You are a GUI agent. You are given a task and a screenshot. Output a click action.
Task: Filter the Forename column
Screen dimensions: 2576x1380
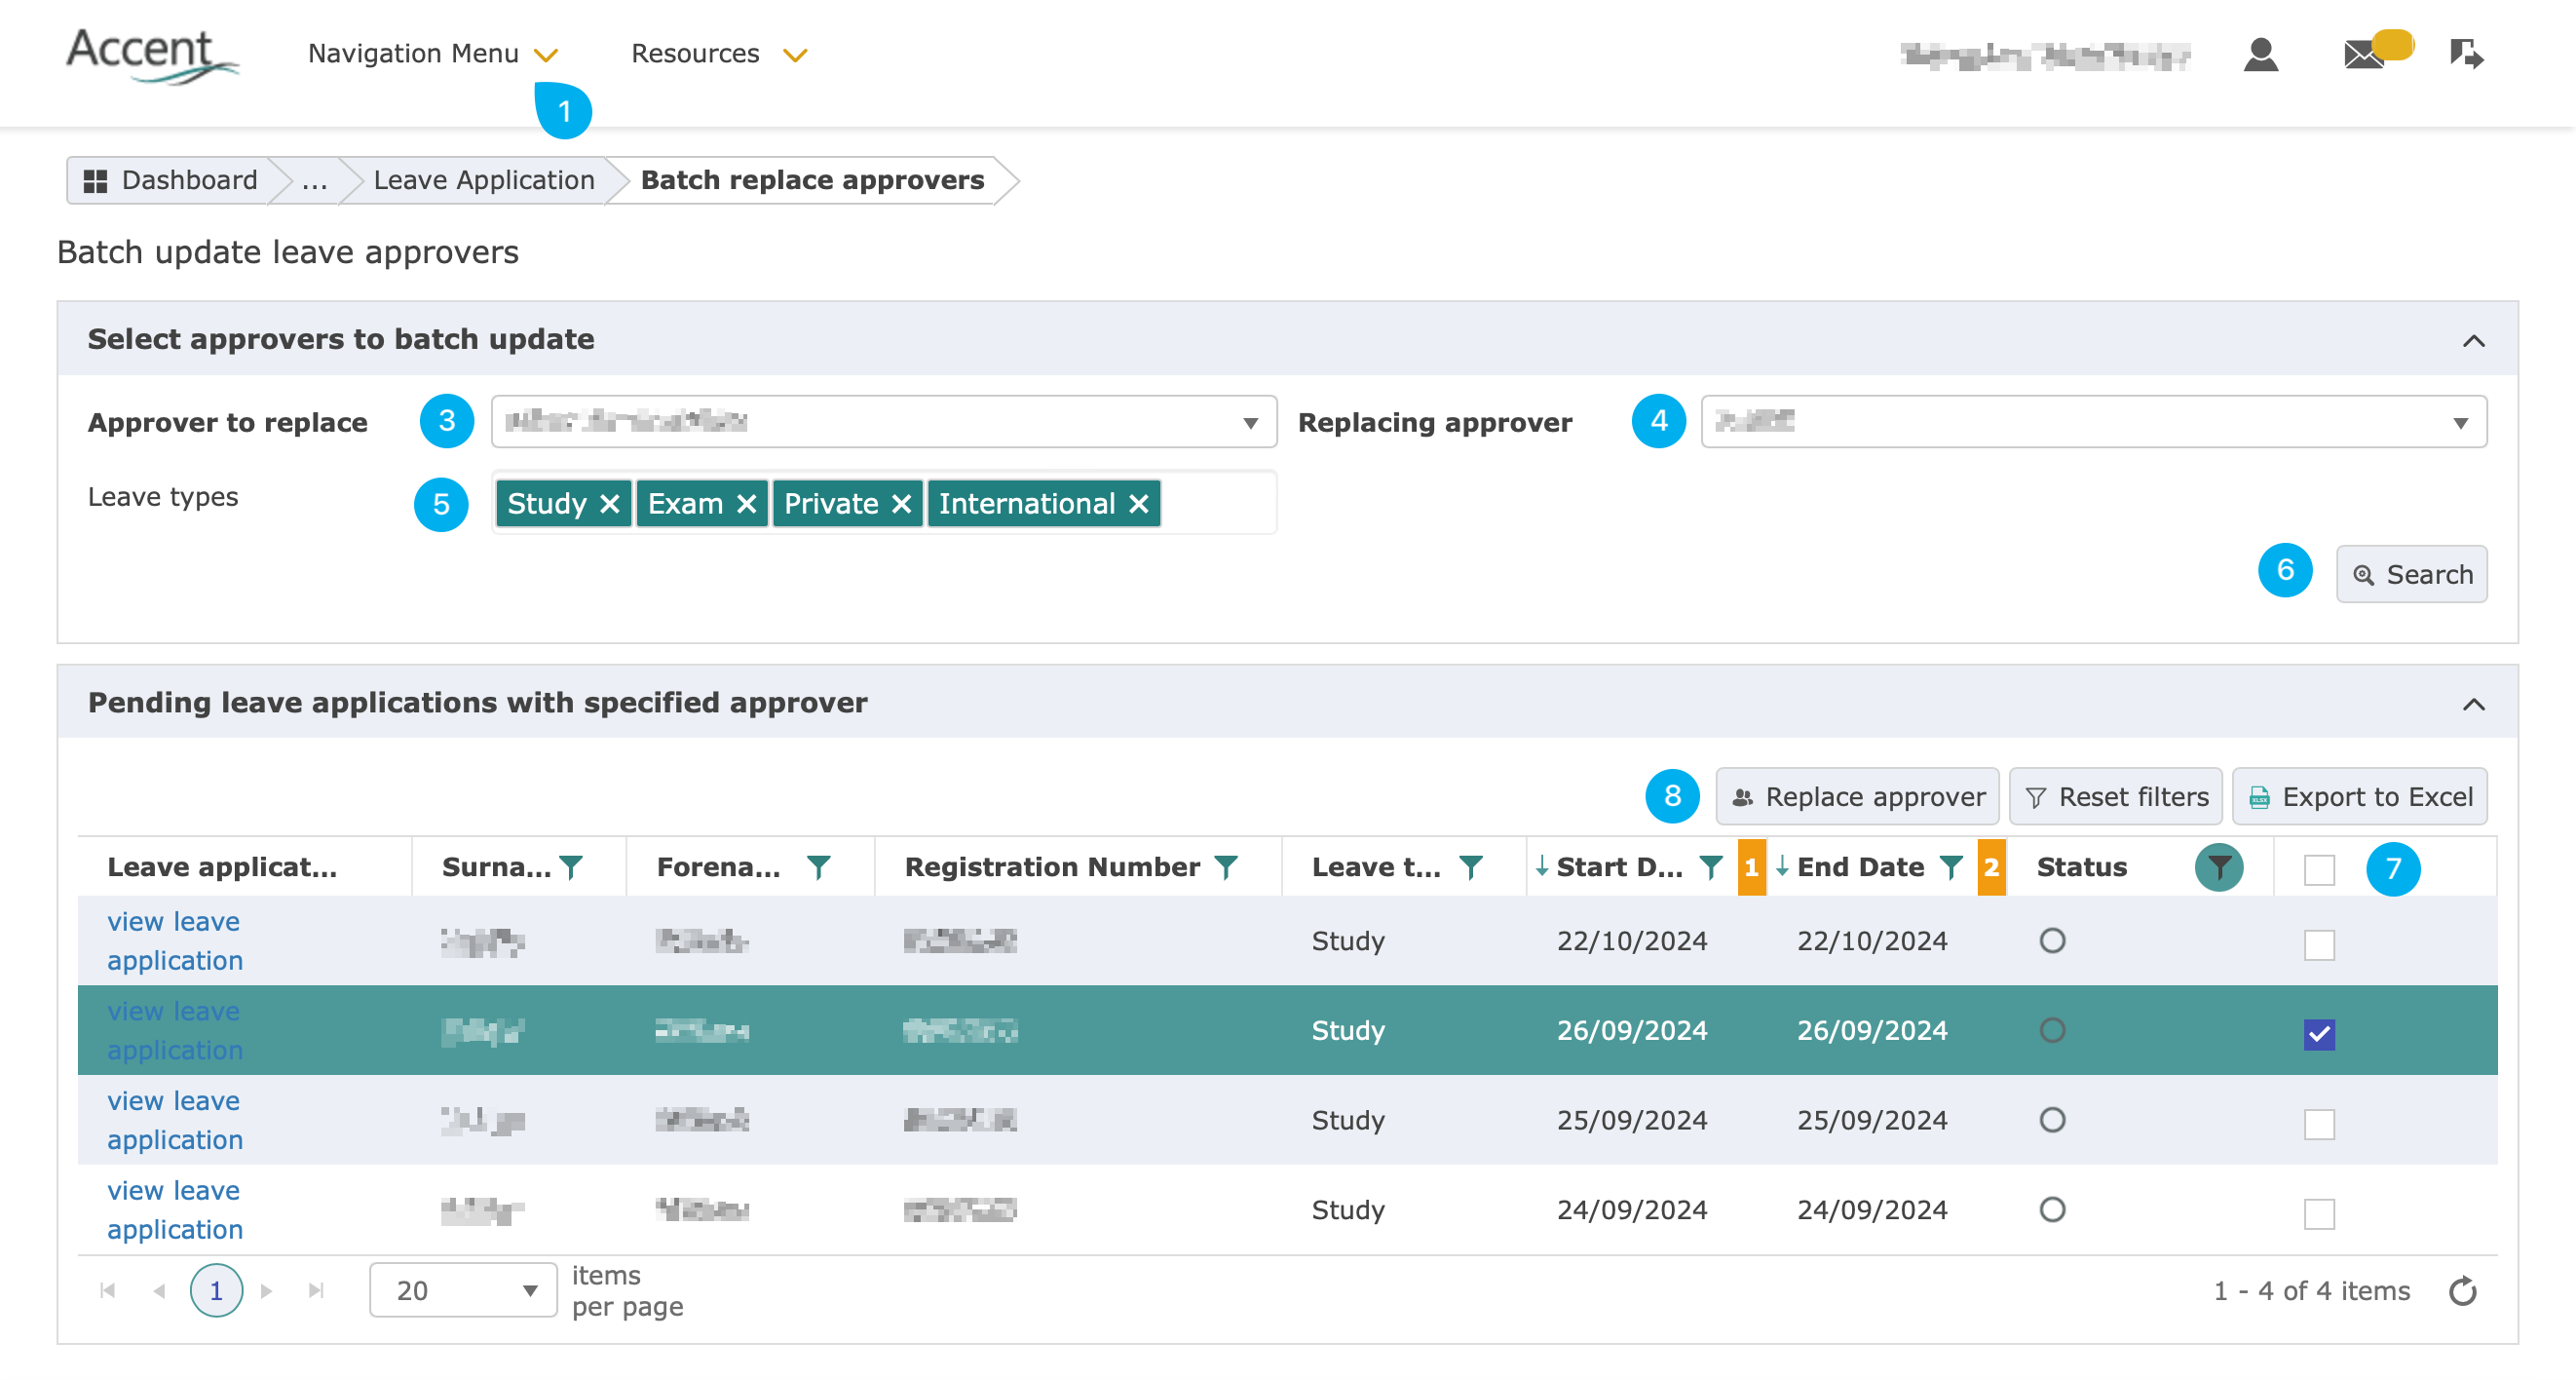click(818, 867)
